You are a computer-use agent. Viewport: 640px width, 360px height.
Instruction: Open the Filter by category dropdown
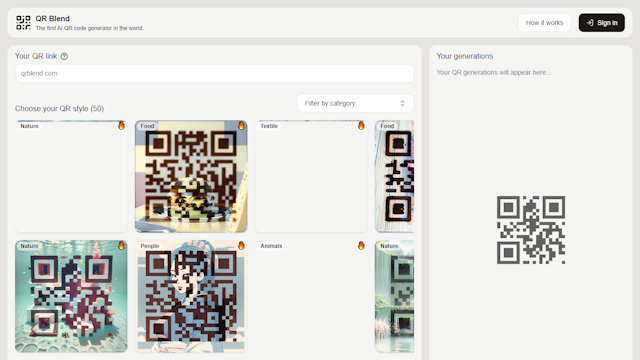[355, 103]
